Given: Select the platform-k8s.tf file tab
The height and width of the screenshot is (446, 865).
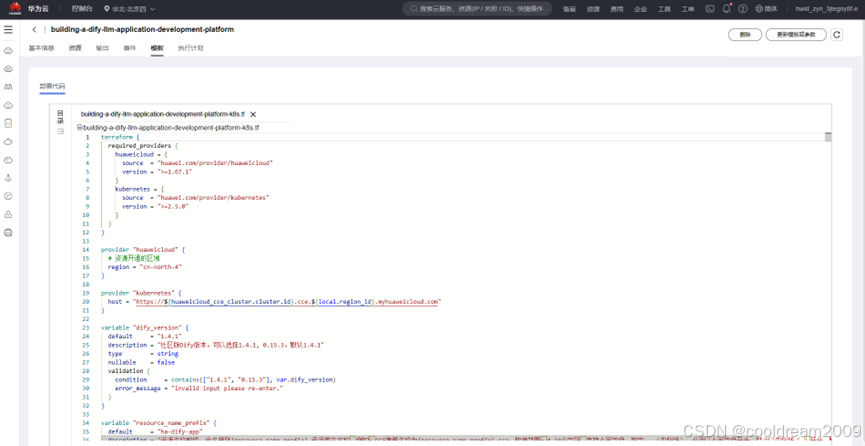Looking at the screenshot, I should [x=162, y=114].
